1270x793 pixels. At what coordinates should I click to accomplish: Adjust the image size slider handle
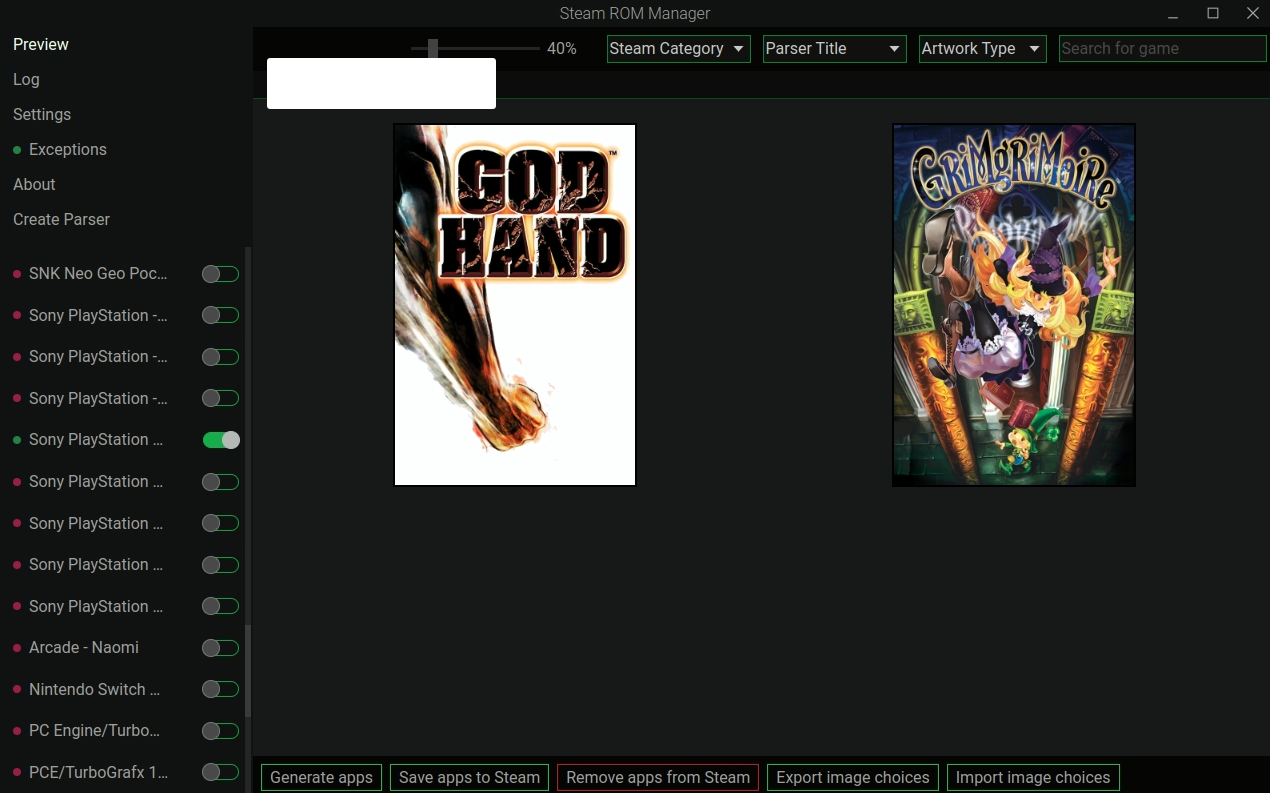coord(433,48)
